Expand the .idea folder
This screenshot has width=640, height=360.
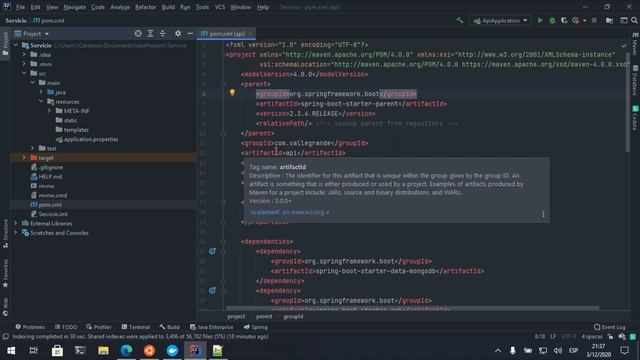coord(24,54)
